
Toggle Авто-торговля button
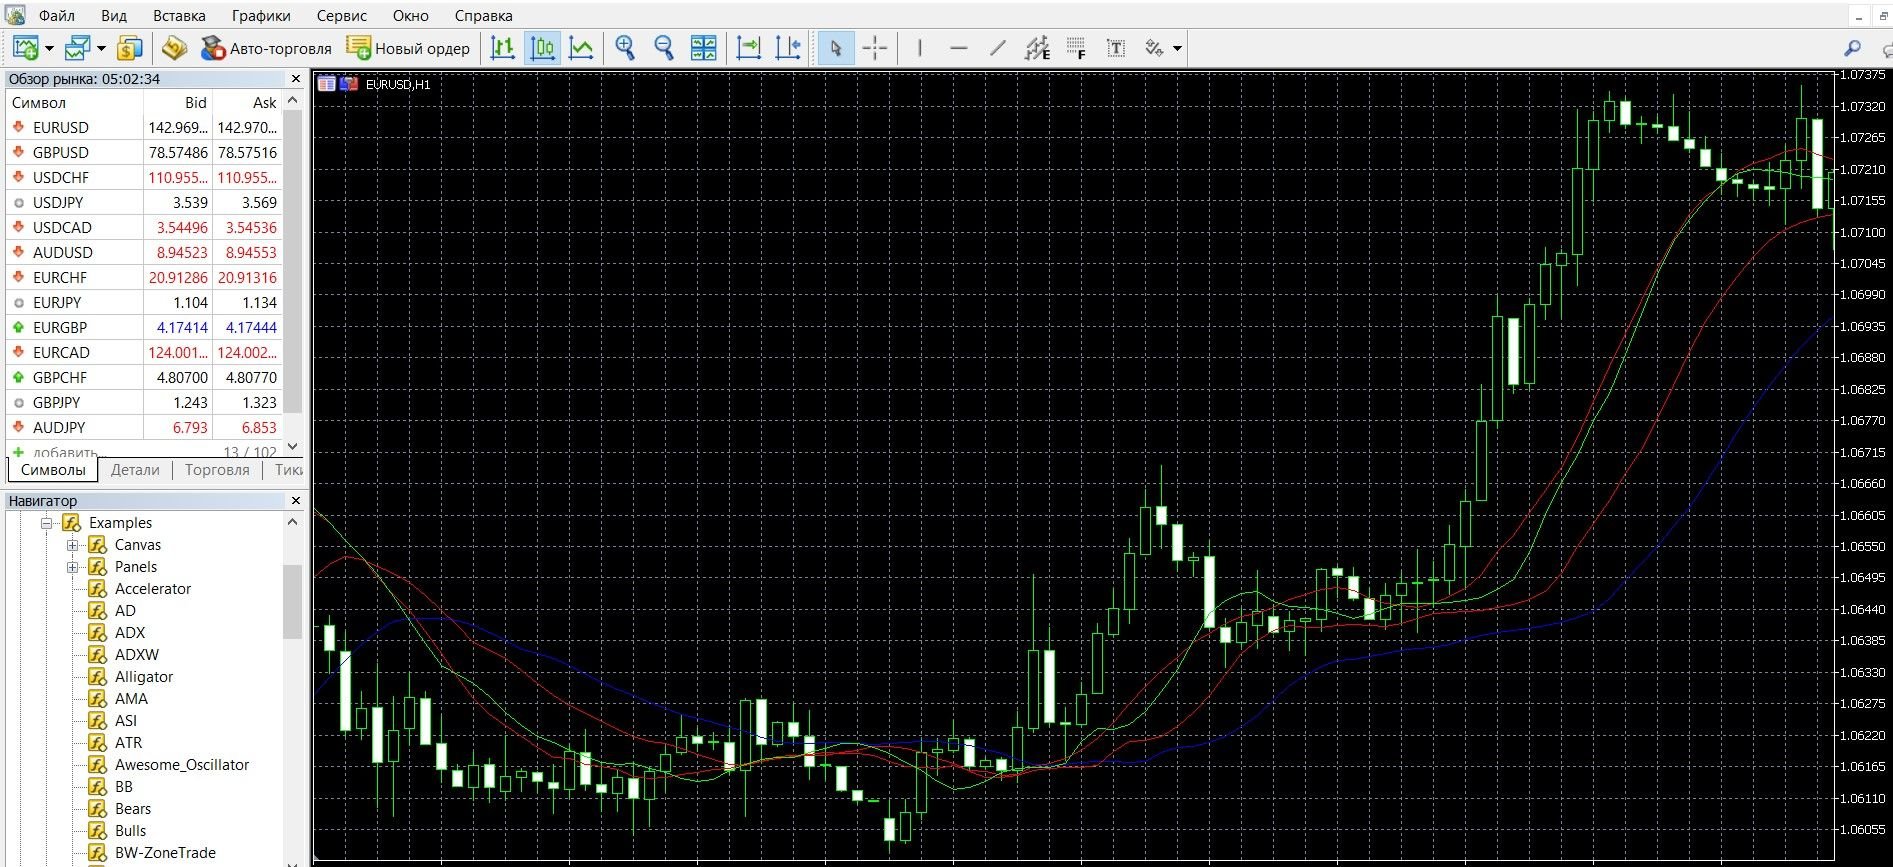(267, 48)
